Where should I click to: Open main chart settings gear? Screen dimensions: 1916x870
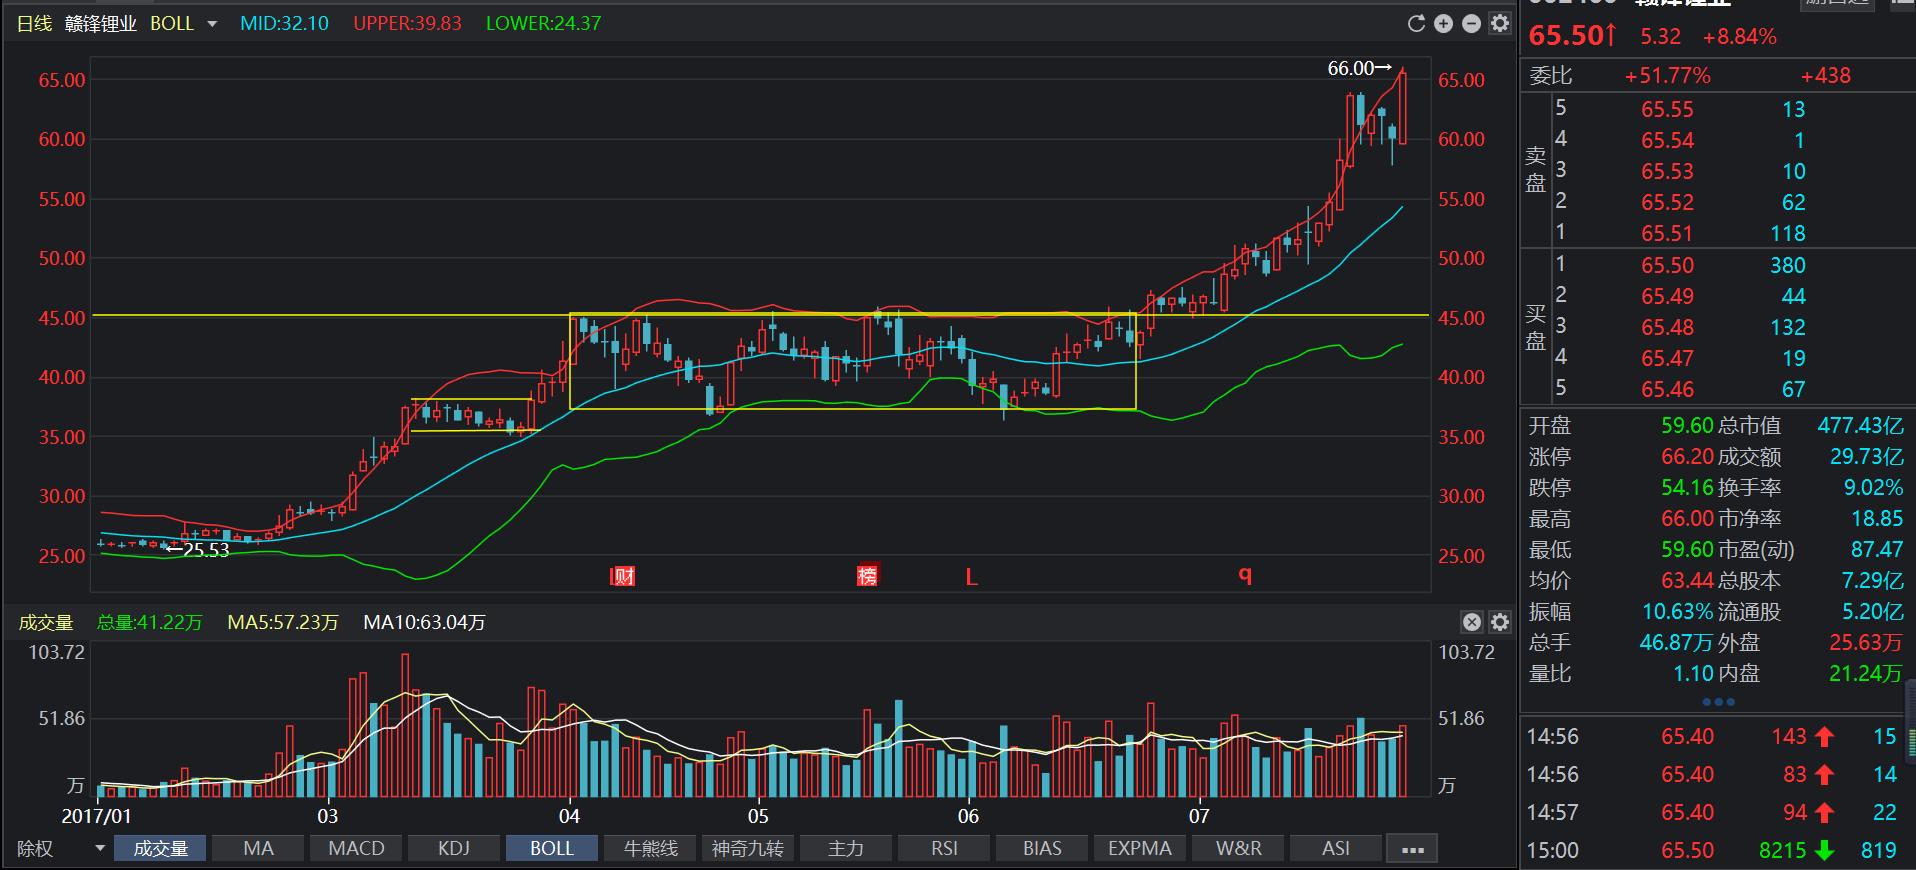point(1499,24)
